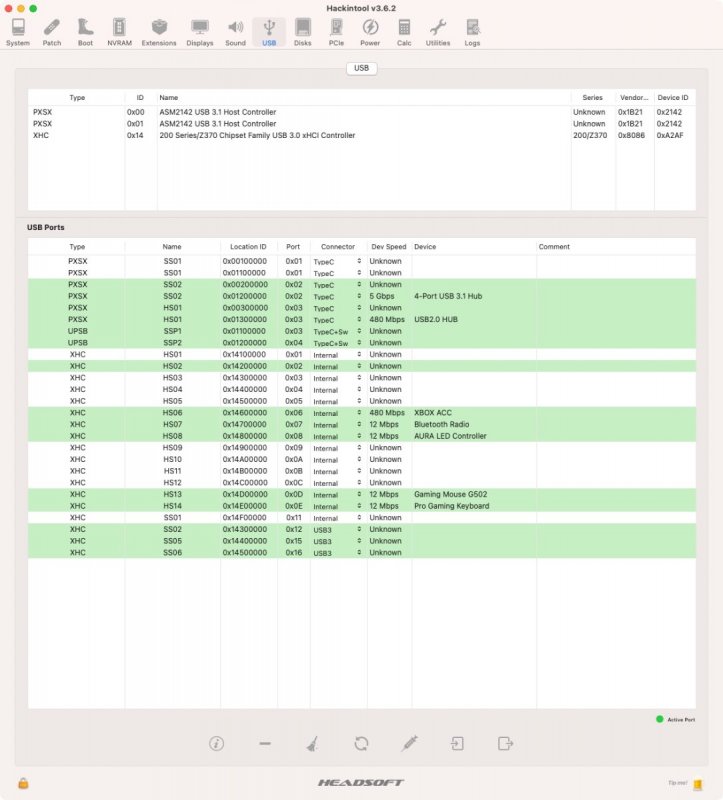Image resolution: width=723 pixels, height=800 pixels.
Task: Select the Bluetooth Radio port row
Action: click(362, 424)
